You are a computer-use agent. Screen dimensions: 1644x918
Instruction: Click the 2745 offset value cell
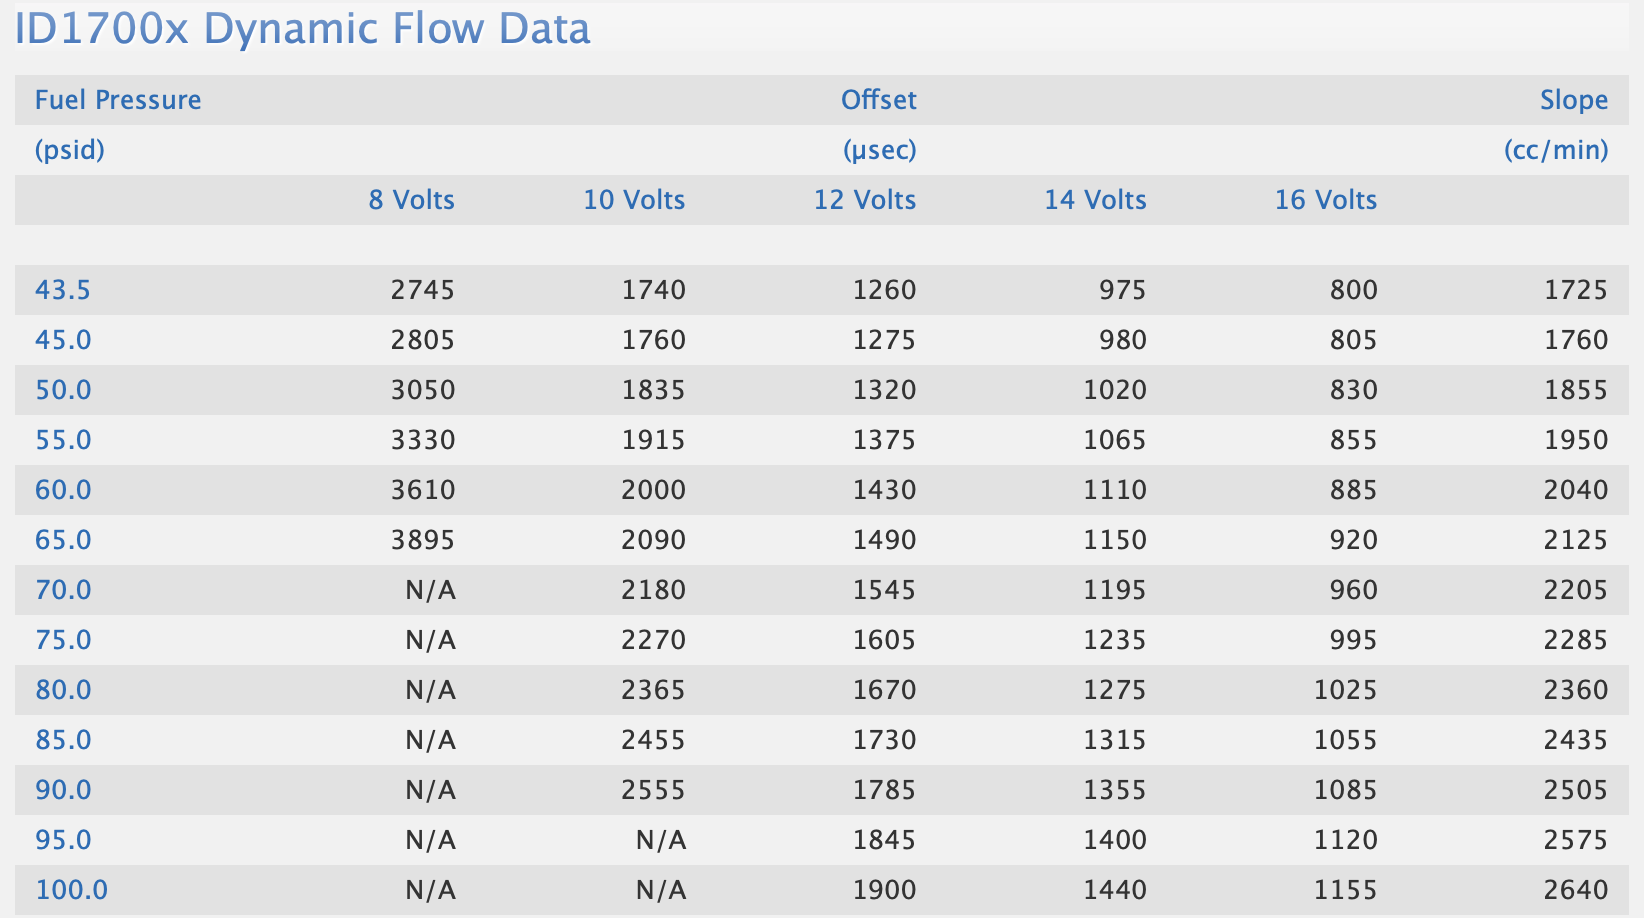(422, 290)
